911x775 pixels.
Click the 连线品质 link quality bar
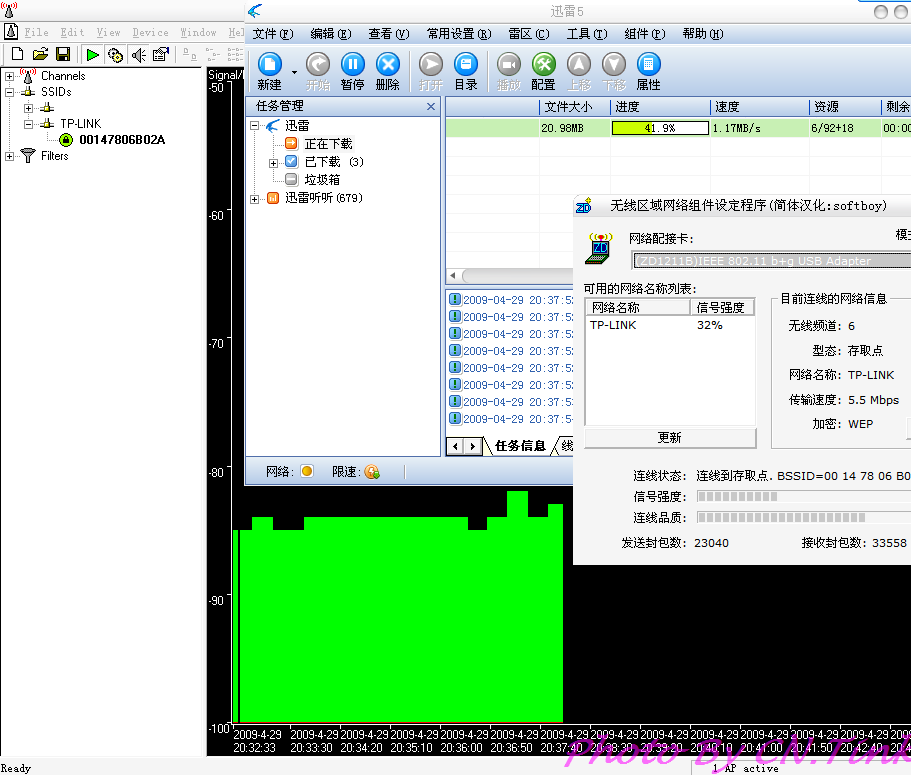[804, 517]
